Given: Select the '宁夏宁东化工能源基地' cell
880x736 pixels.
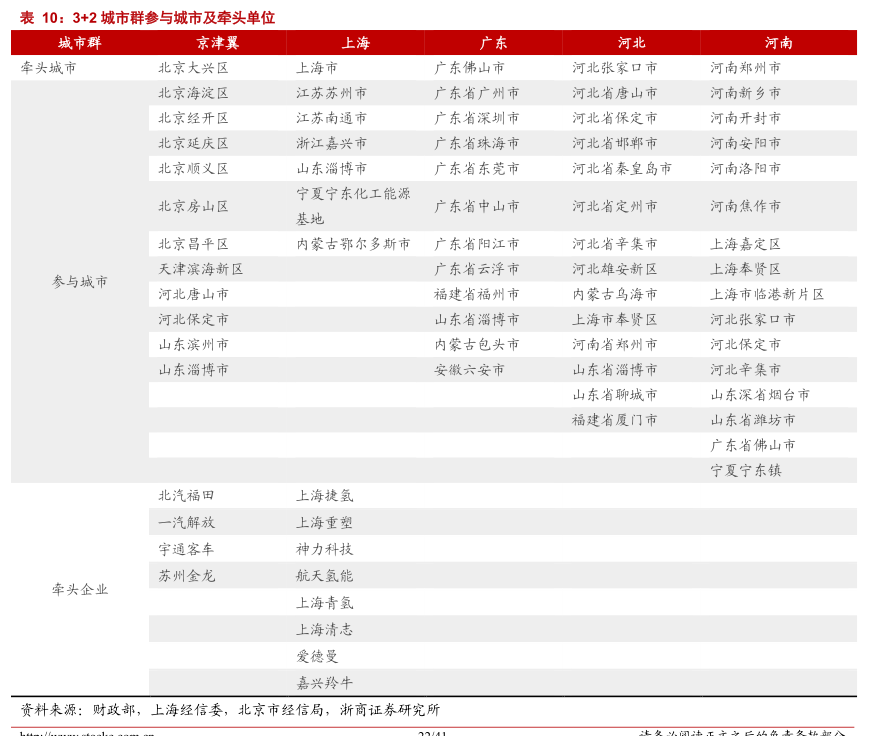Looking at the screenshot, I should click(354, 206).
